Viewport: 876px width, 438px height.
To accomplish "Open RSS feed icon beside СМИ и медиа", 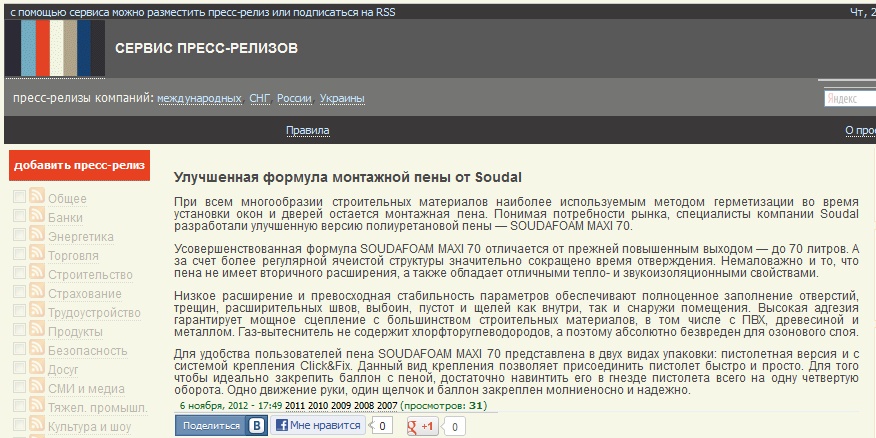I will (37, 385).
